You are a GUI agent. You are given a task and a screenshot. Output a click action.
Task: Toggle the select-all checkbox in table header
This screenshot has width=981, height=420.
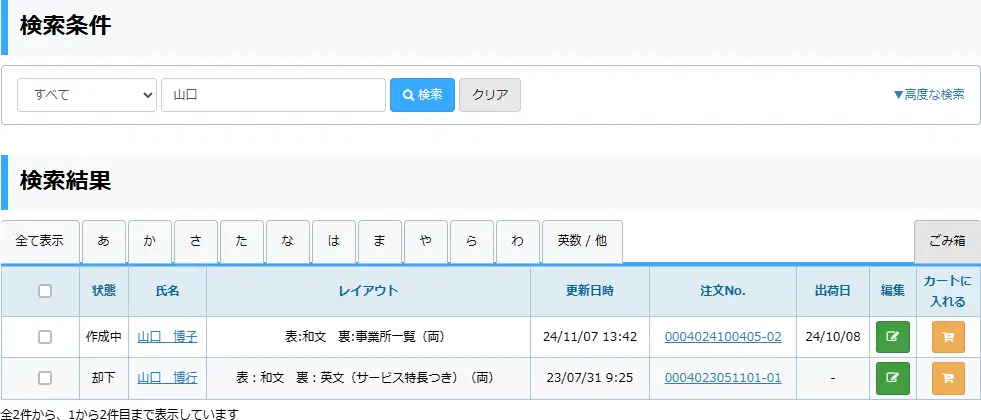pos(45,291)
